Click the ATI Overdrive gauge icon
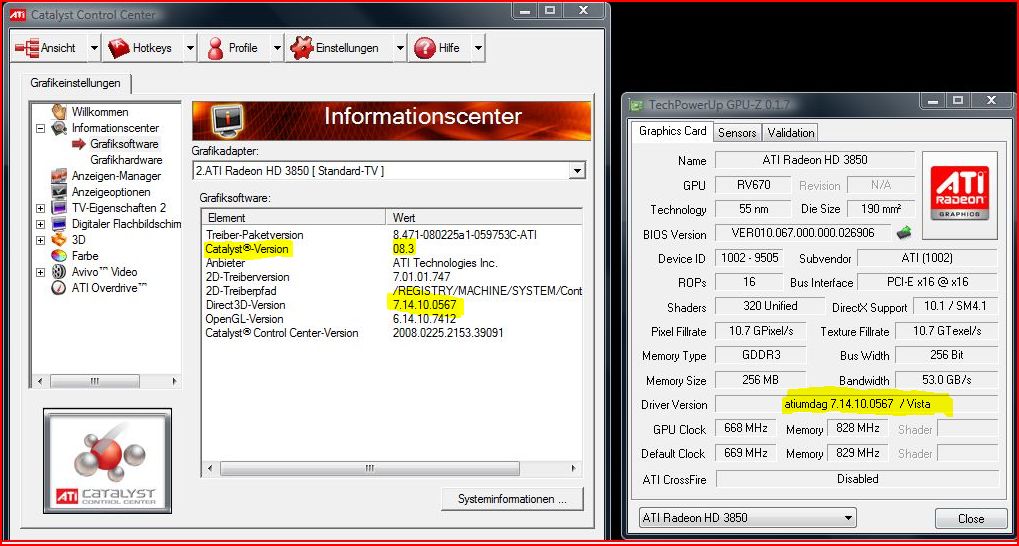This screenshot has height=546, width=1019. click(x=59, y=288)
